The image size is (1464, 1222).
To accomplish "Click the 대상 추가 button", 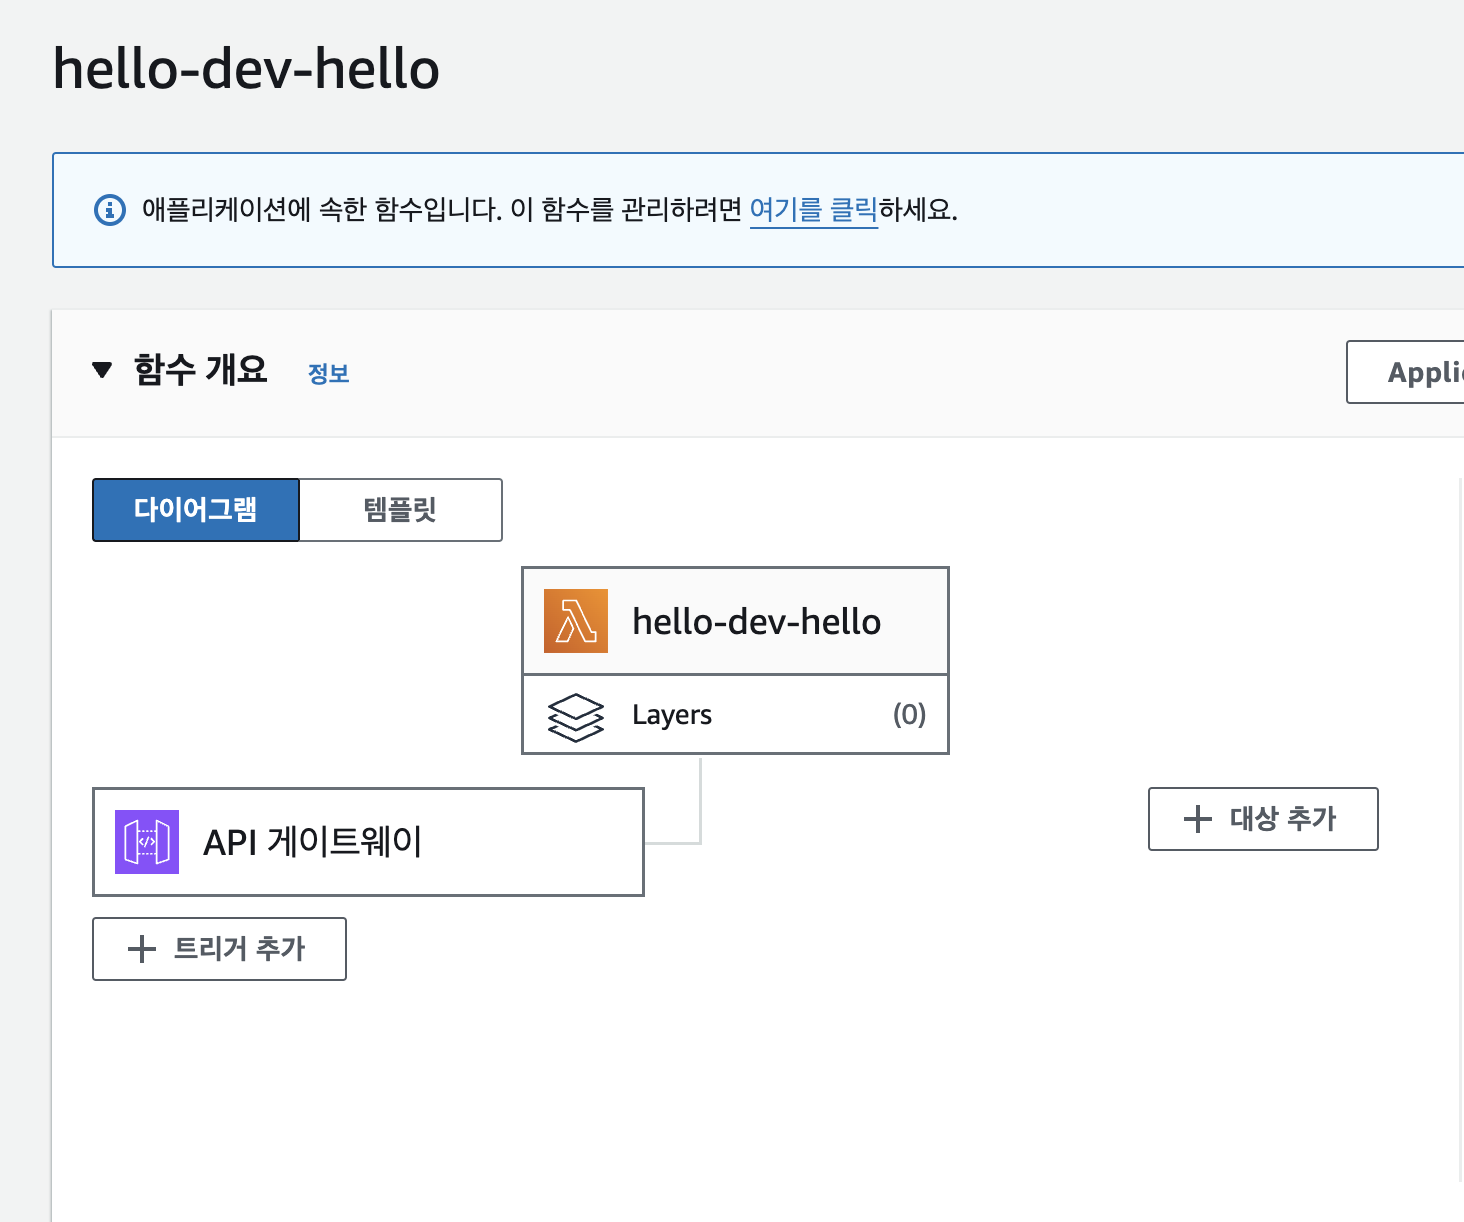I will tap(1263, 819).
